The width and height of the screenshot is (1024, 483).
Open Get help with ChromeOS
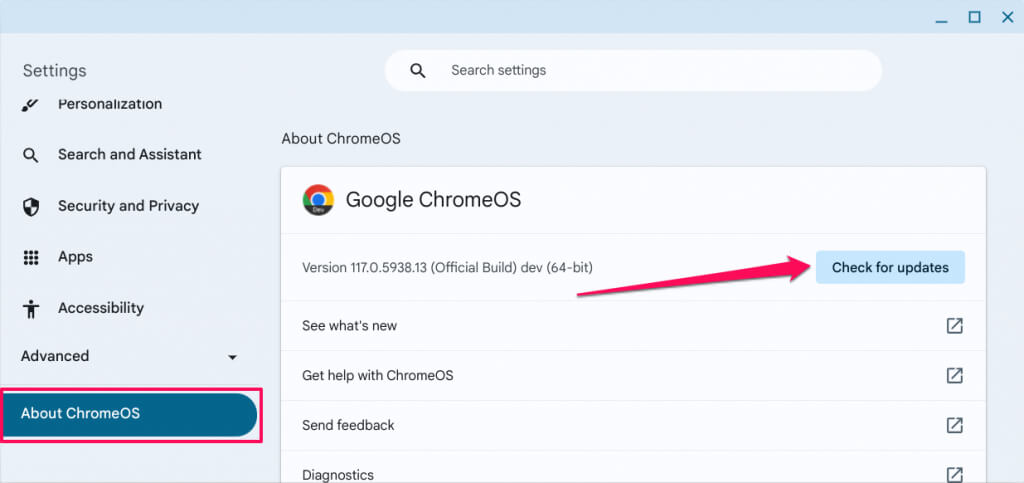378,376
